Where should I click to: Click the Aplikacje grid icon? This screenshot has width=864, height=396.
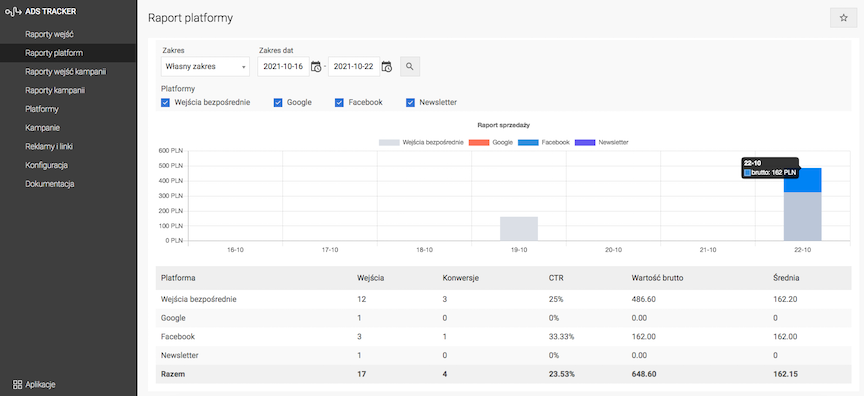[17, 384]
